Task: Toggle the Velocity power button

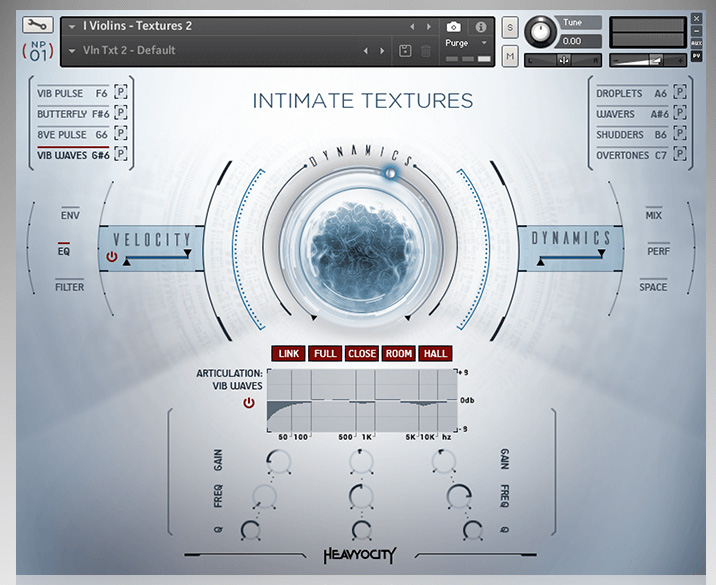Action: 112,257
